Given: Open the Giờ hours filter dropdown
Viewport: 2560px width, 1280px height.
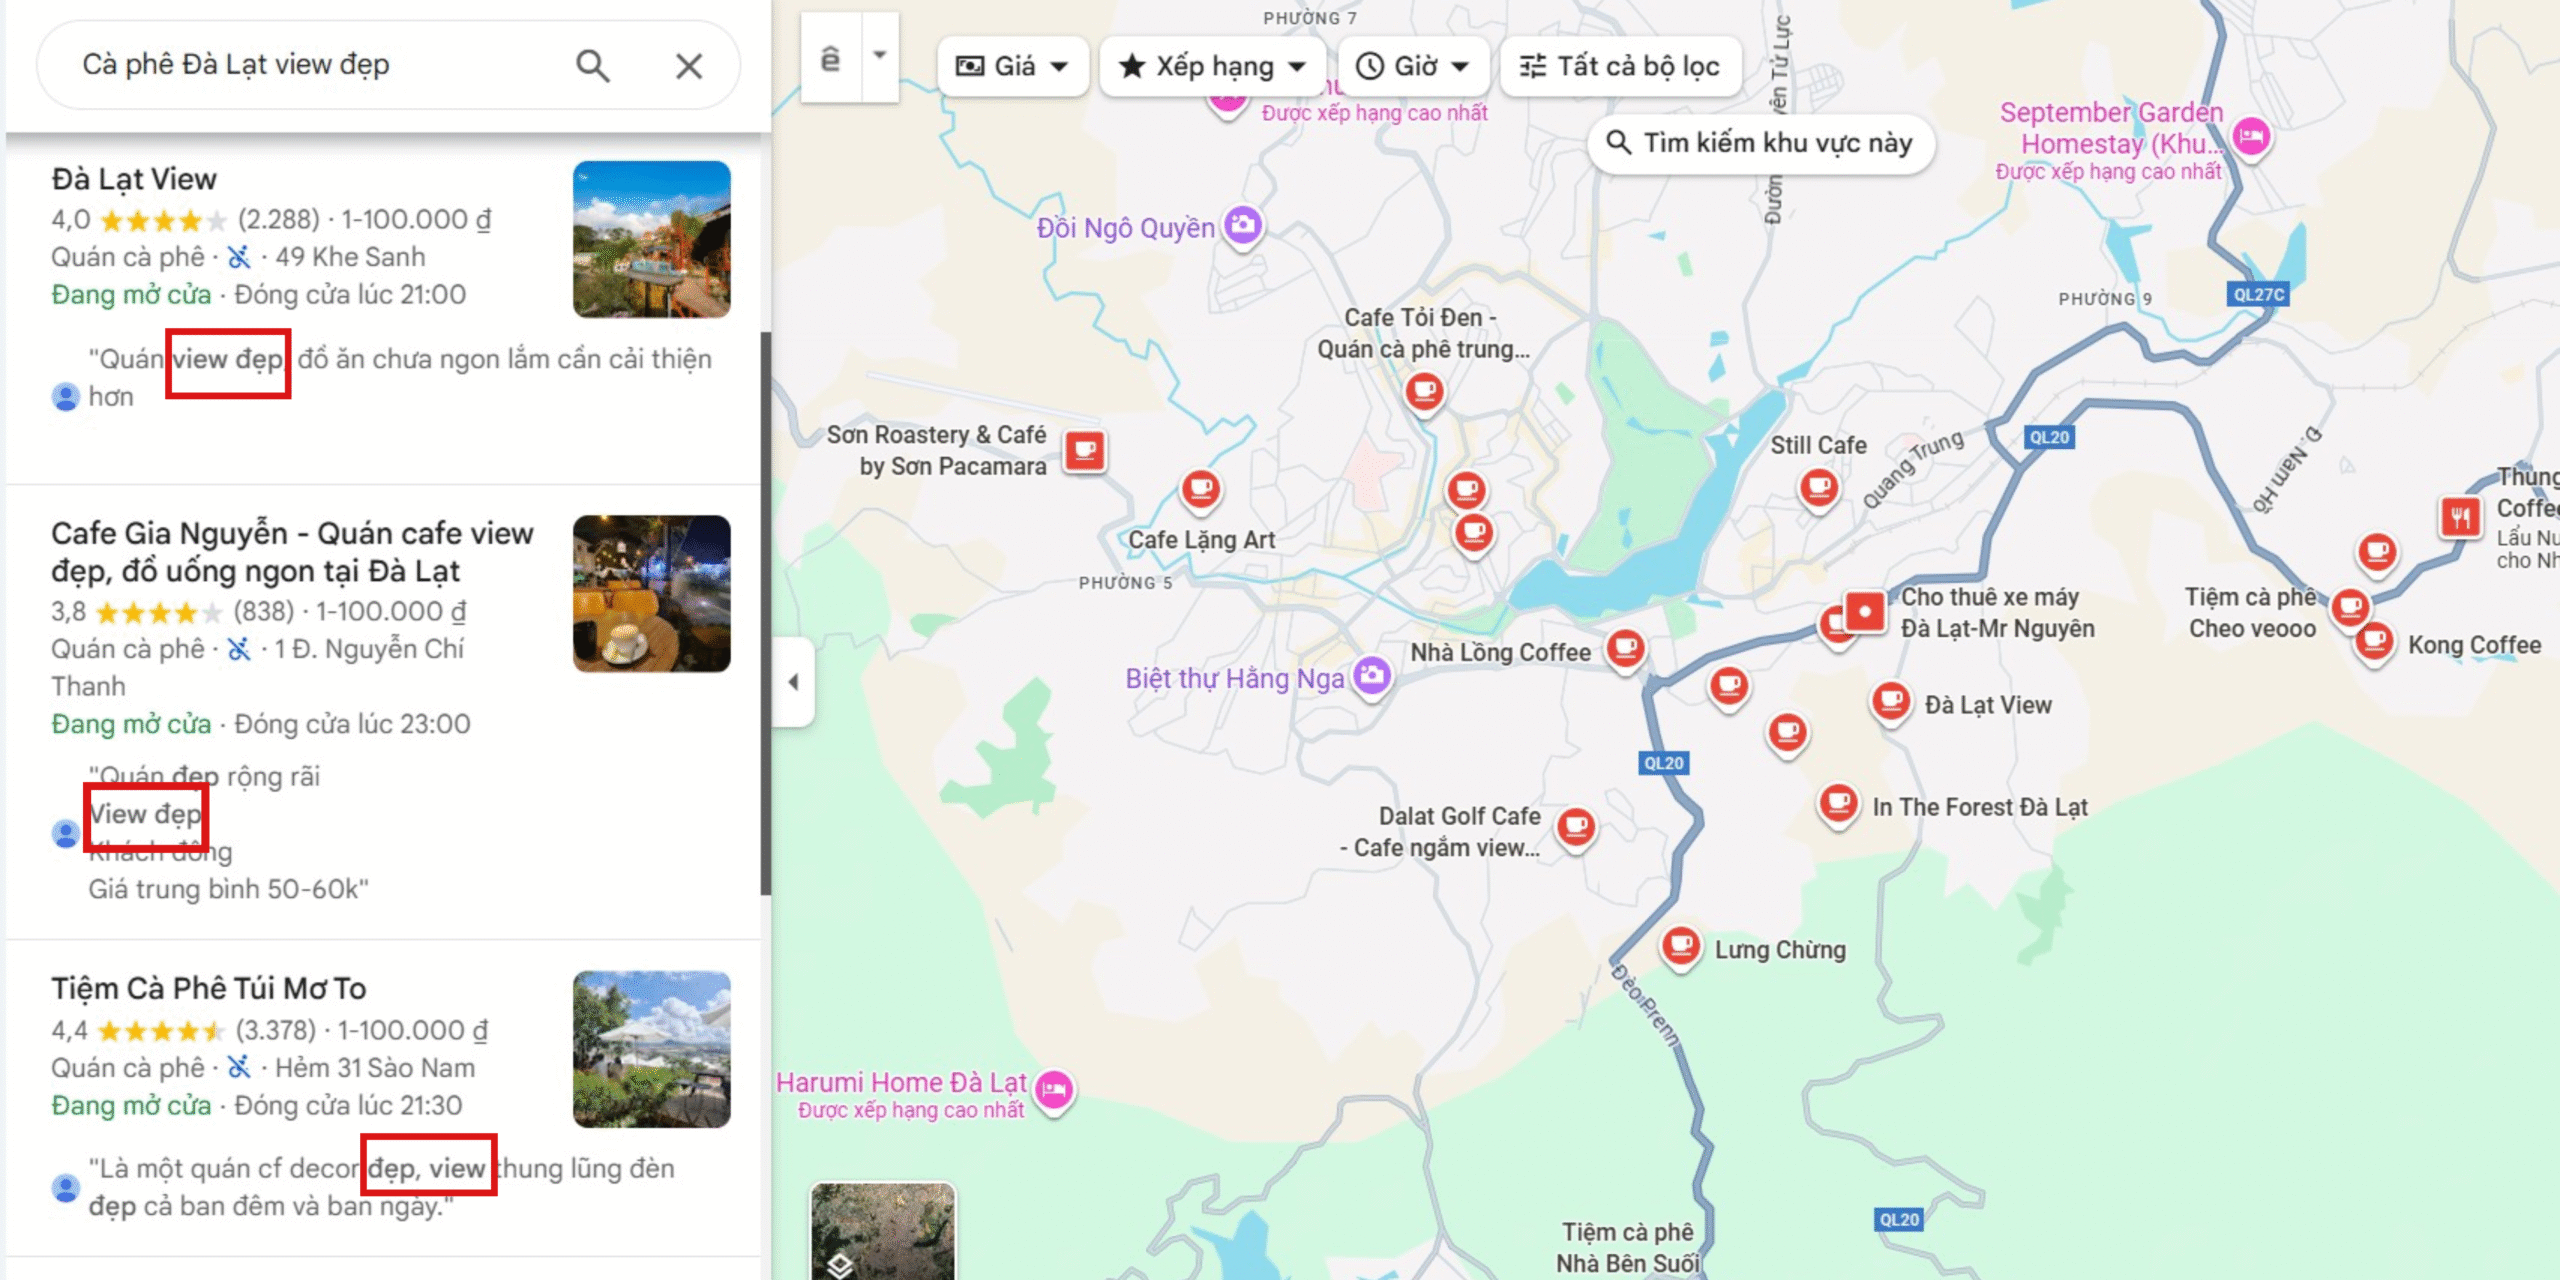Looking at the screenshot, I should (x=1413, y=66).
